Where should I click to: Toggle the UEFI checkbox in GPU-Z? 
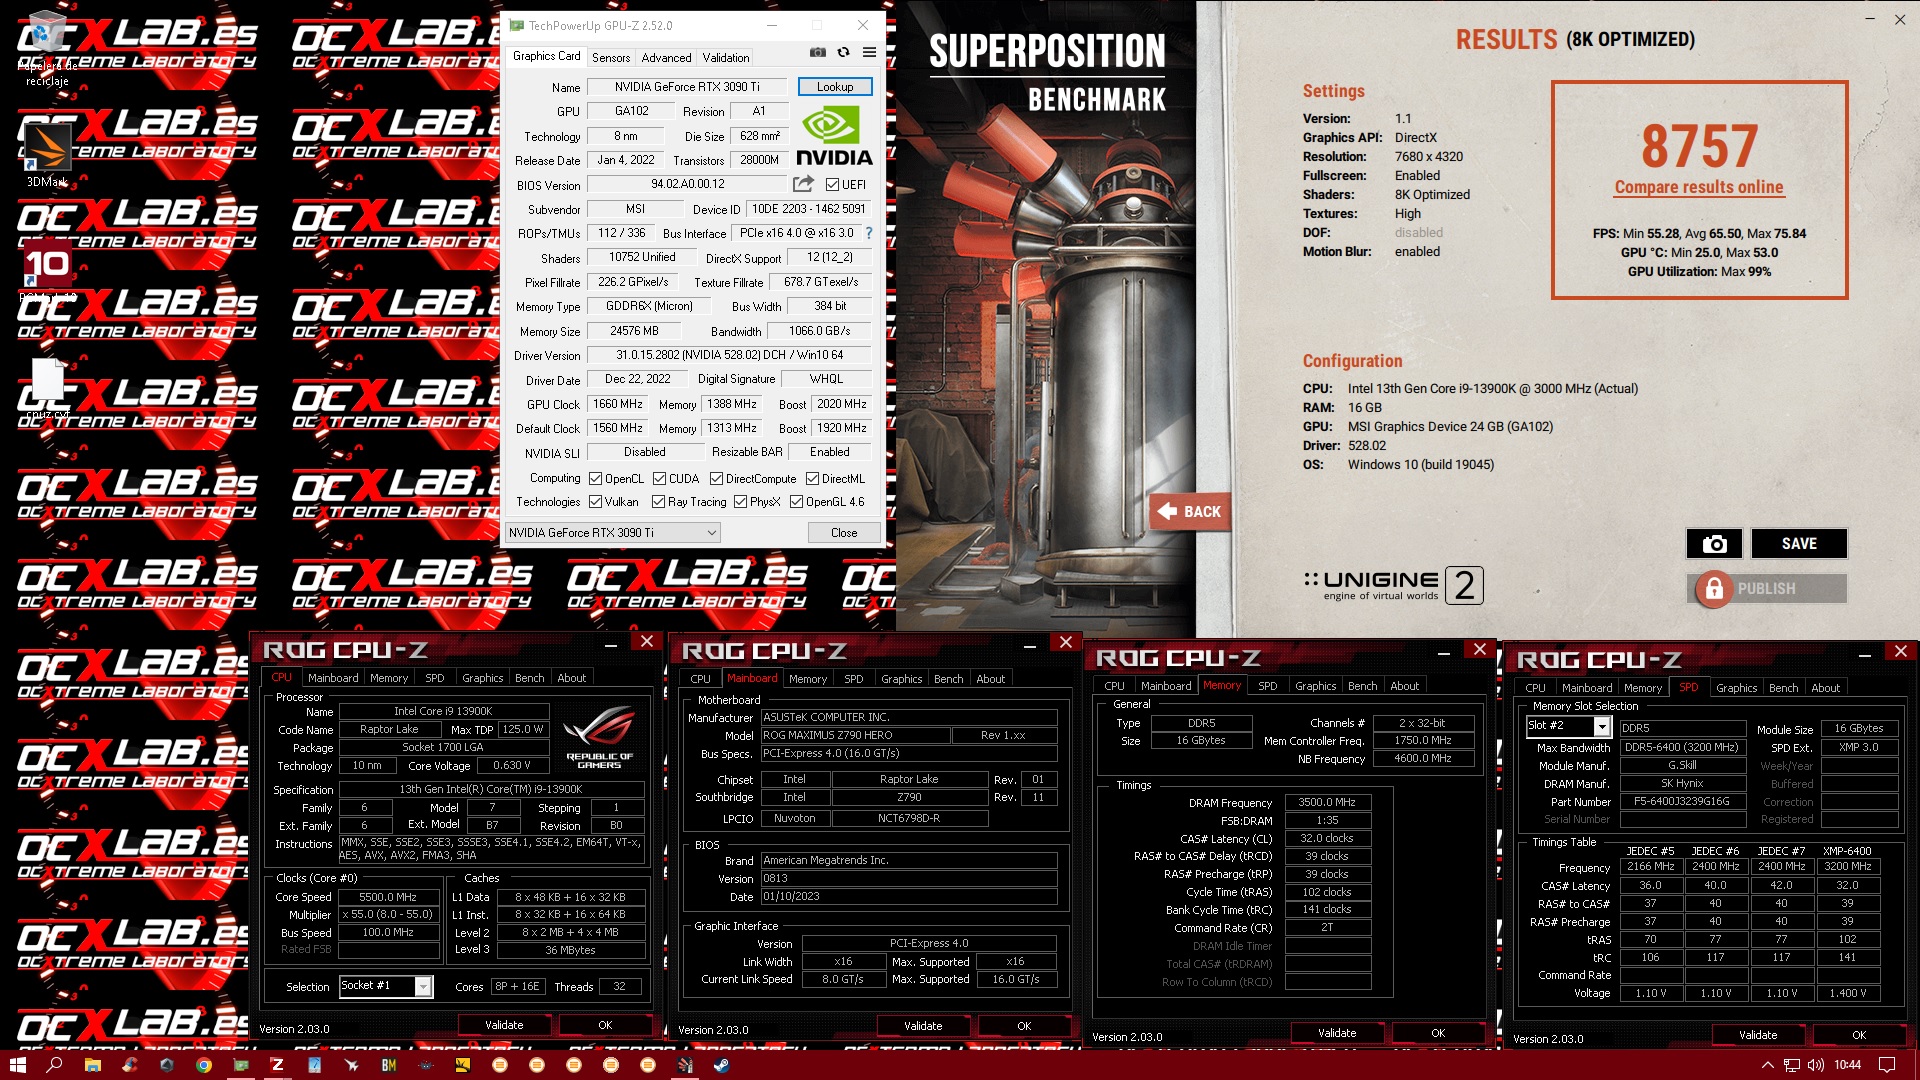[832, 184]
